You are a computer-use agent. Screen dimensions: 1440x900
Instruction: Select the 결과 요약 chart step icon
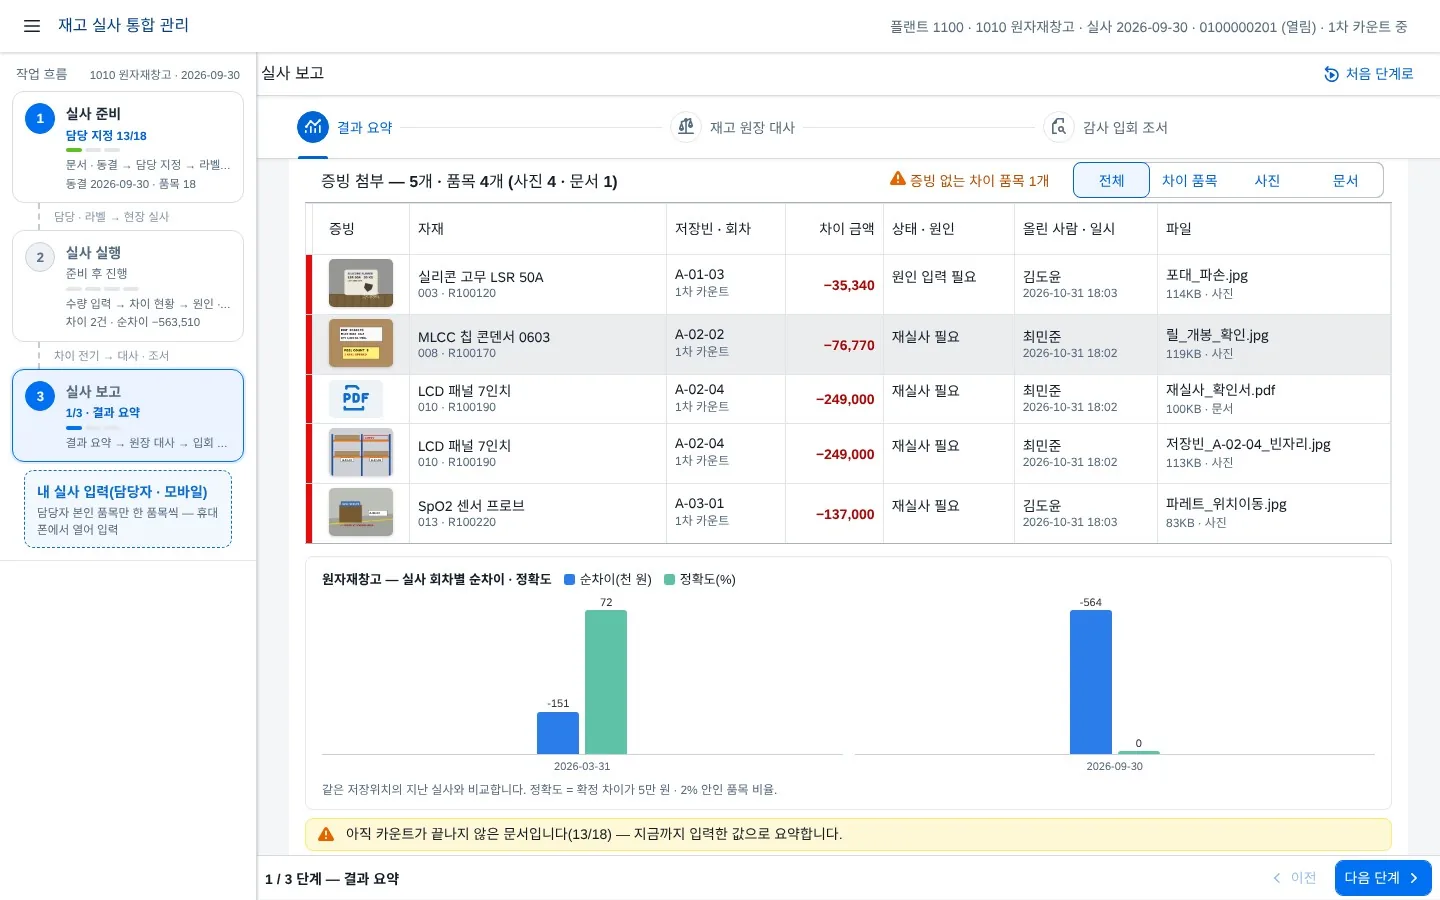[x=313, y=127]
